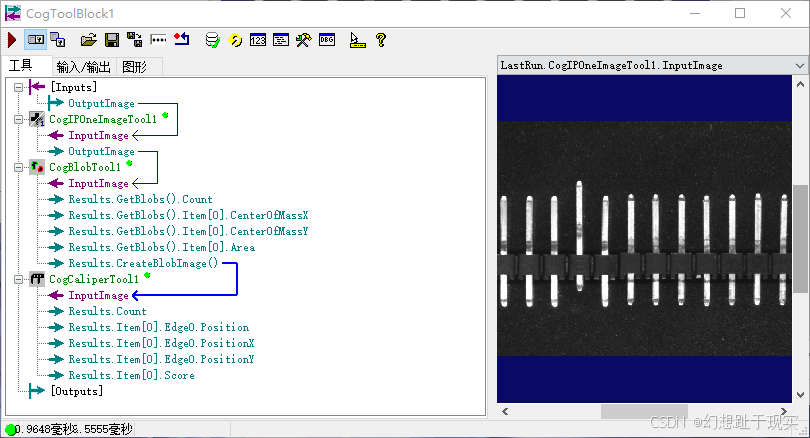The image size is (810, 438).
Task: Click the CogIPOneImageTool1 tool icon
Action: (x=37, y=119)
